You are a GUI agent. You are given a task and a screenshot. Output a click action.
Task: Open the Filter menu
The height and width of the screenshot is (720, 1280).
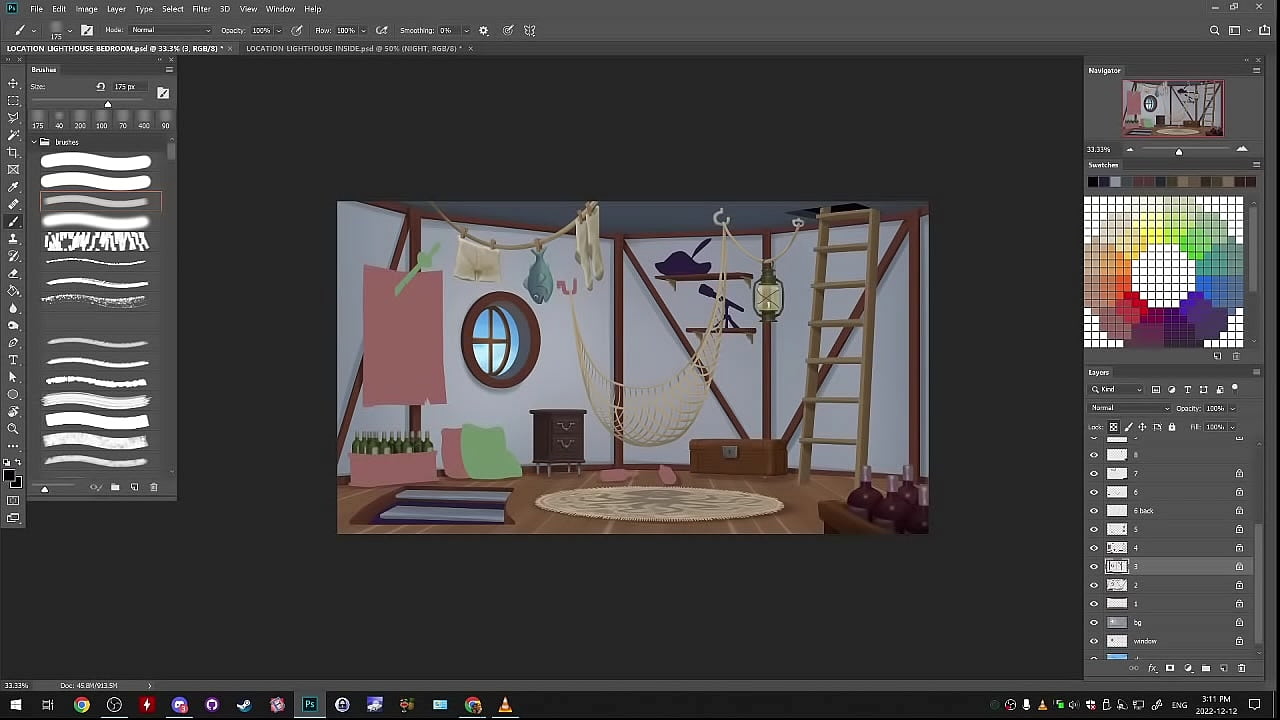tap(201, 9)
